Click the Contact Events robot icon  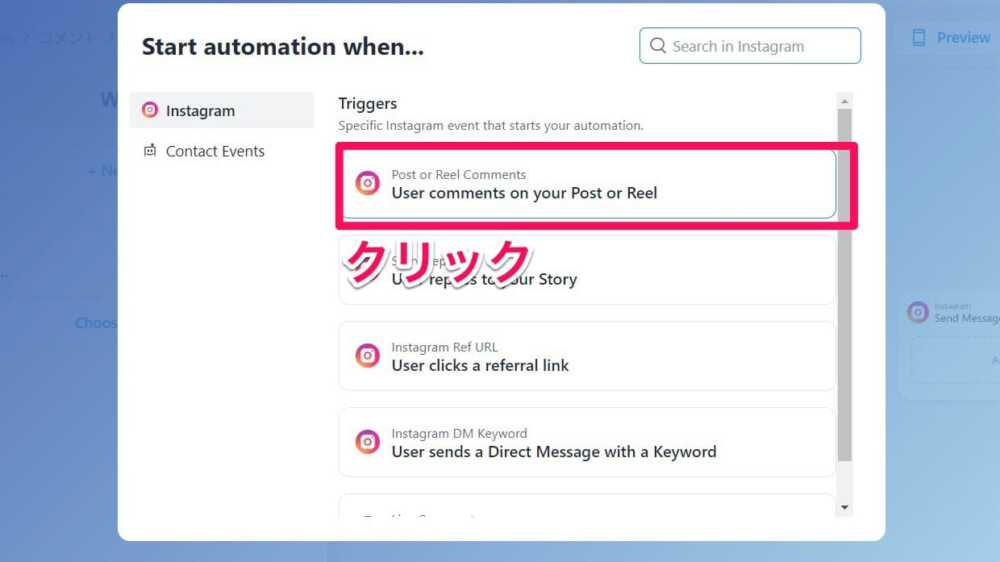coord(150,151)
